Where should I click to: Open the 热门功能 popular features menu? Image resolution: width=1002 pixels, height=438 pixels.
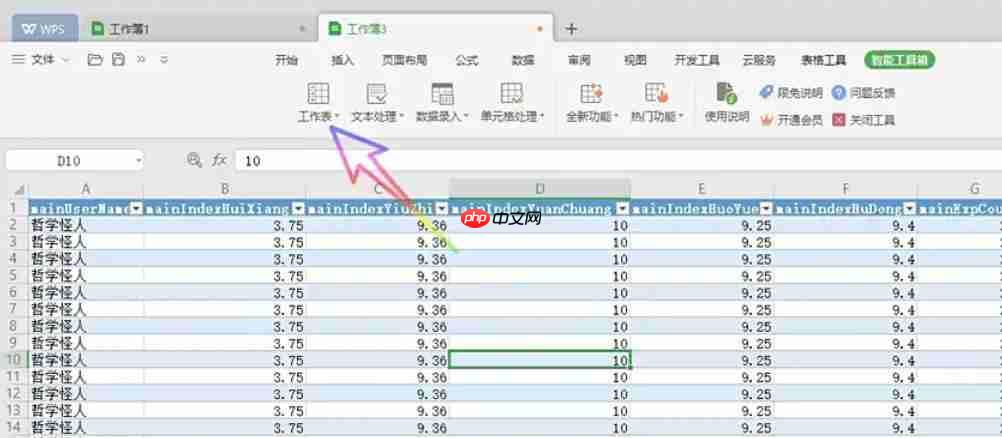tap(657, 102)
